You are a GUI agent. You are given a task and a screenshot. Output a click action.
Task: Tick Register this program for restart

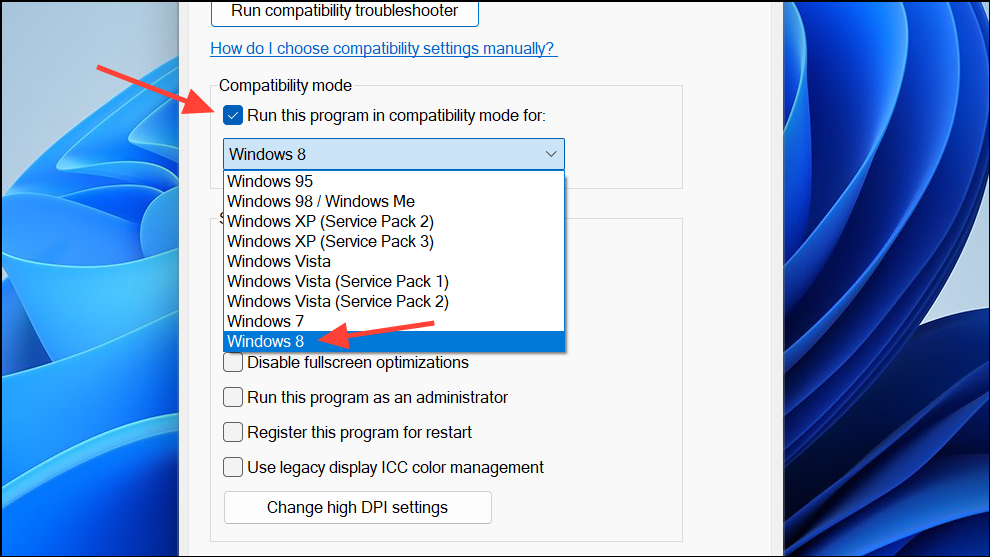233,432
